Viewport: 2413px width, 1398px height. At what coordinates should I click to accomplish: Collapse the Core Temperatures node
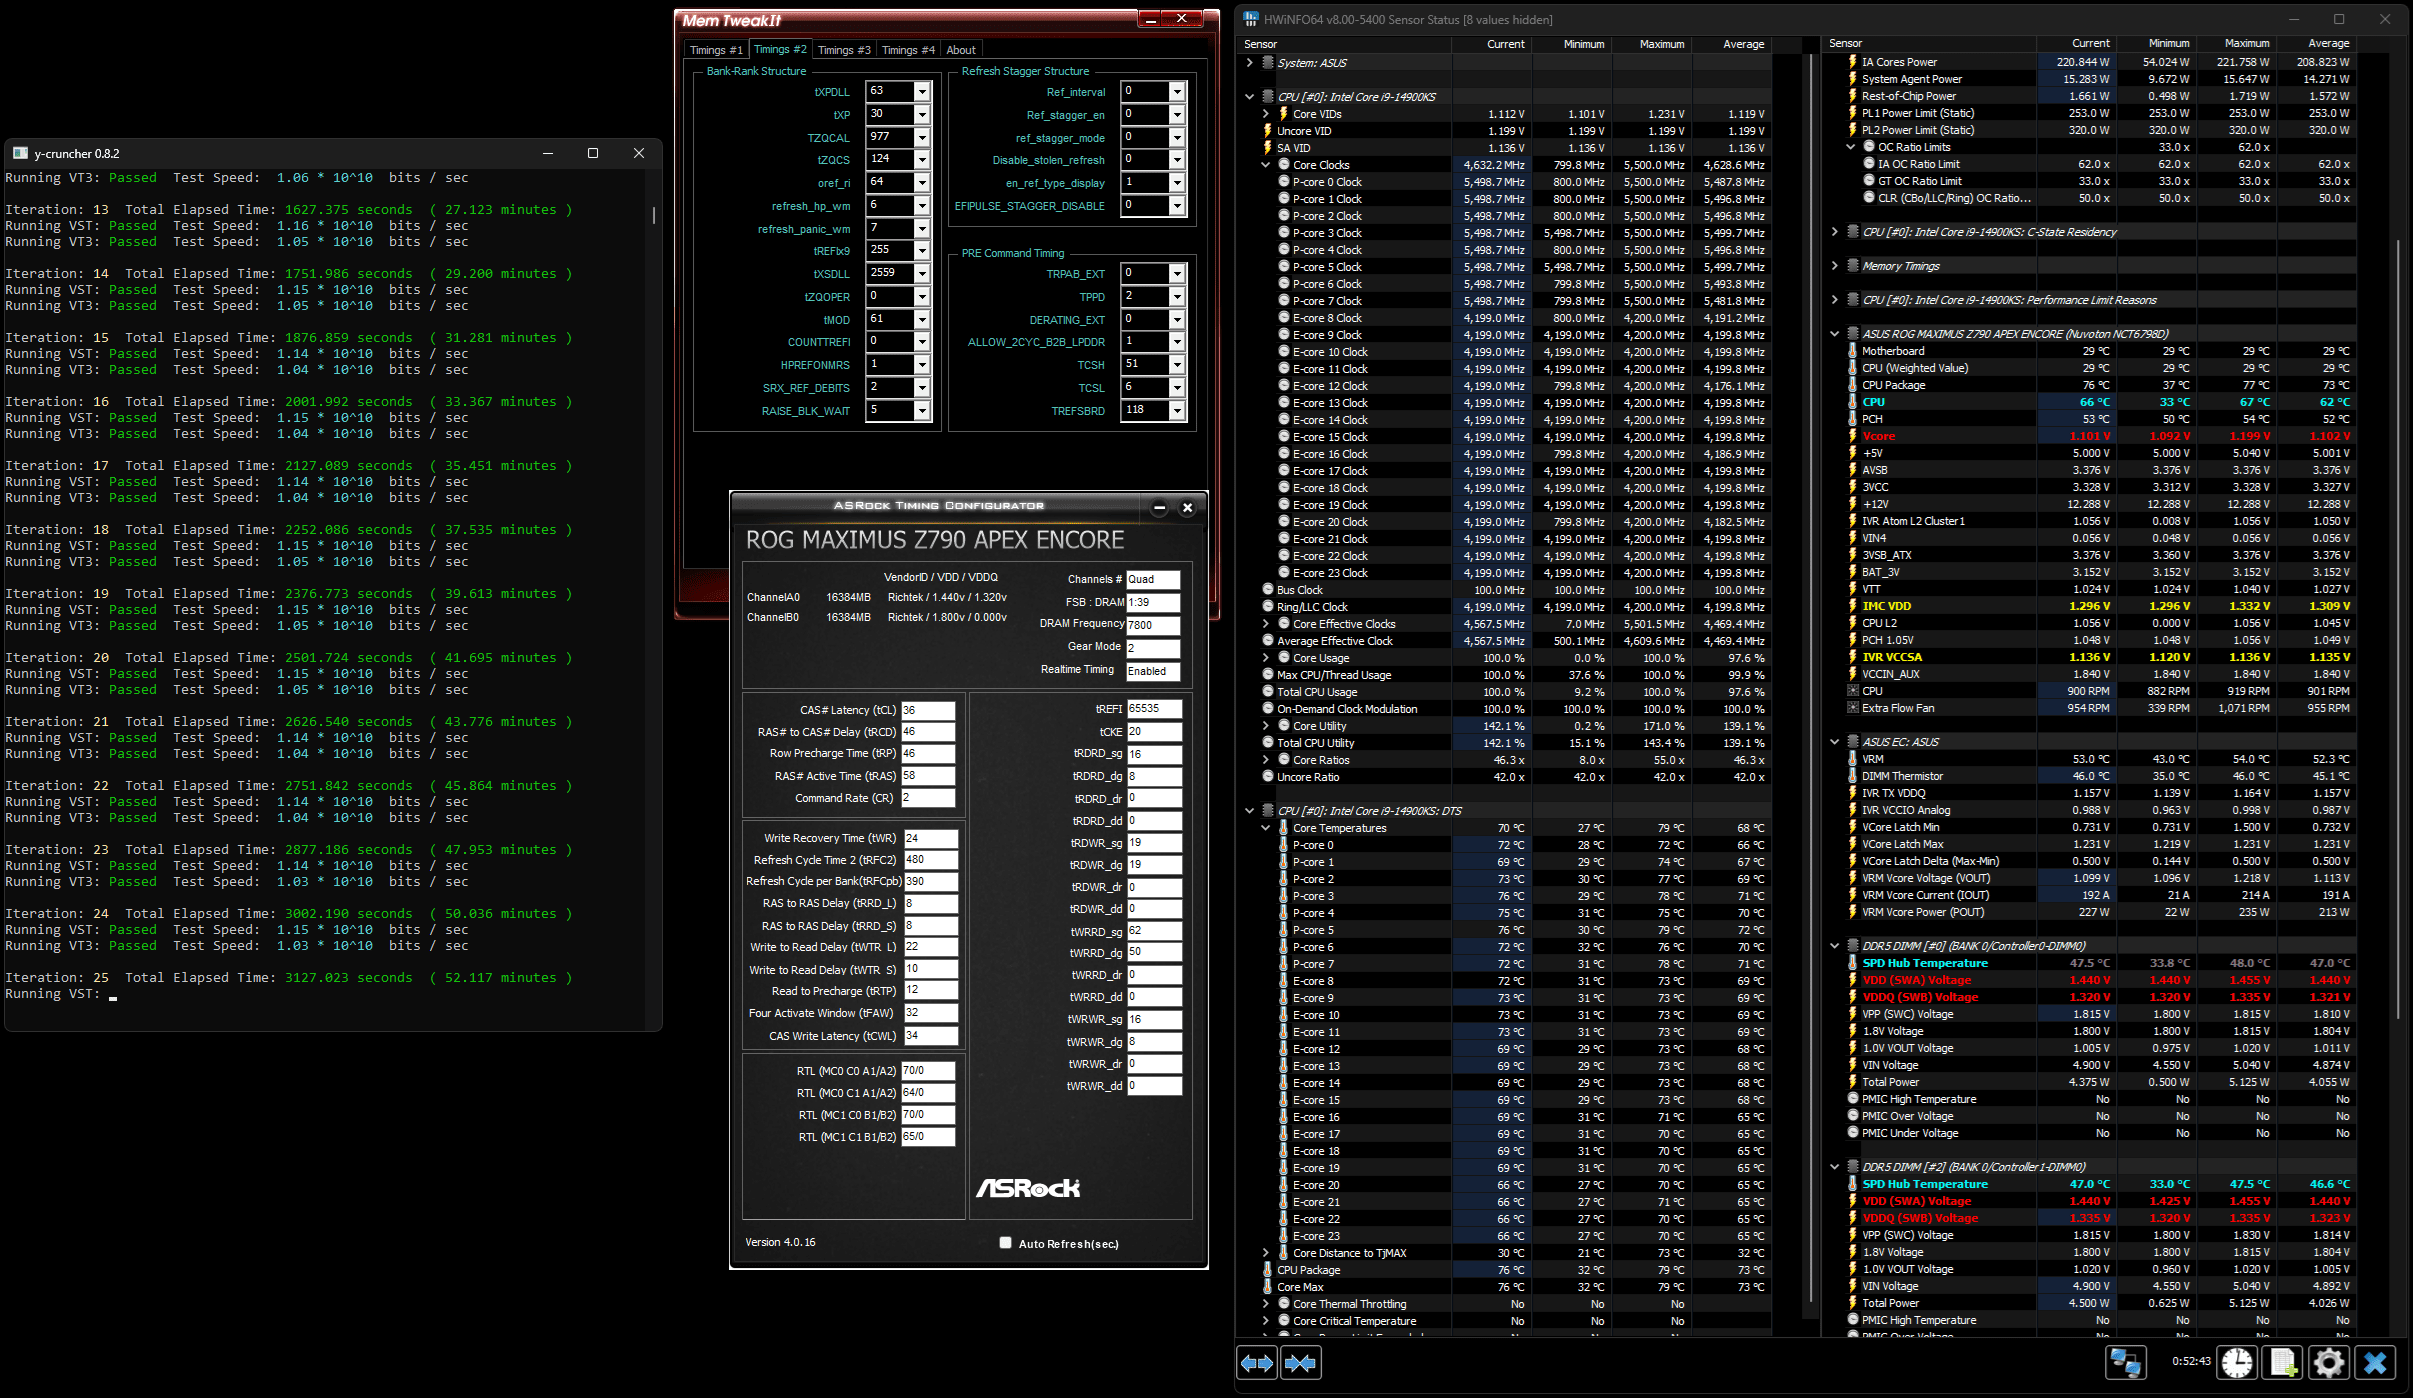click(1266, 828)
